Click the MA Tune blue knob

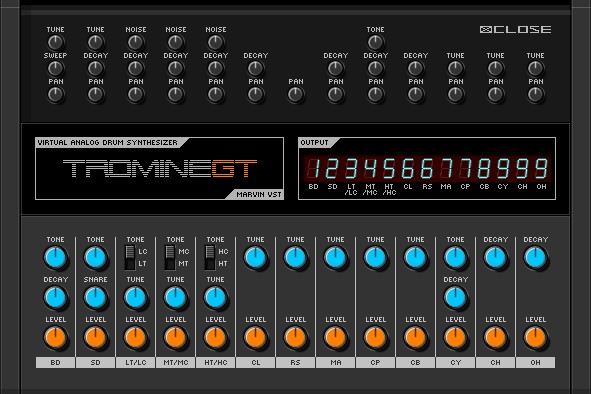point(335,258)
